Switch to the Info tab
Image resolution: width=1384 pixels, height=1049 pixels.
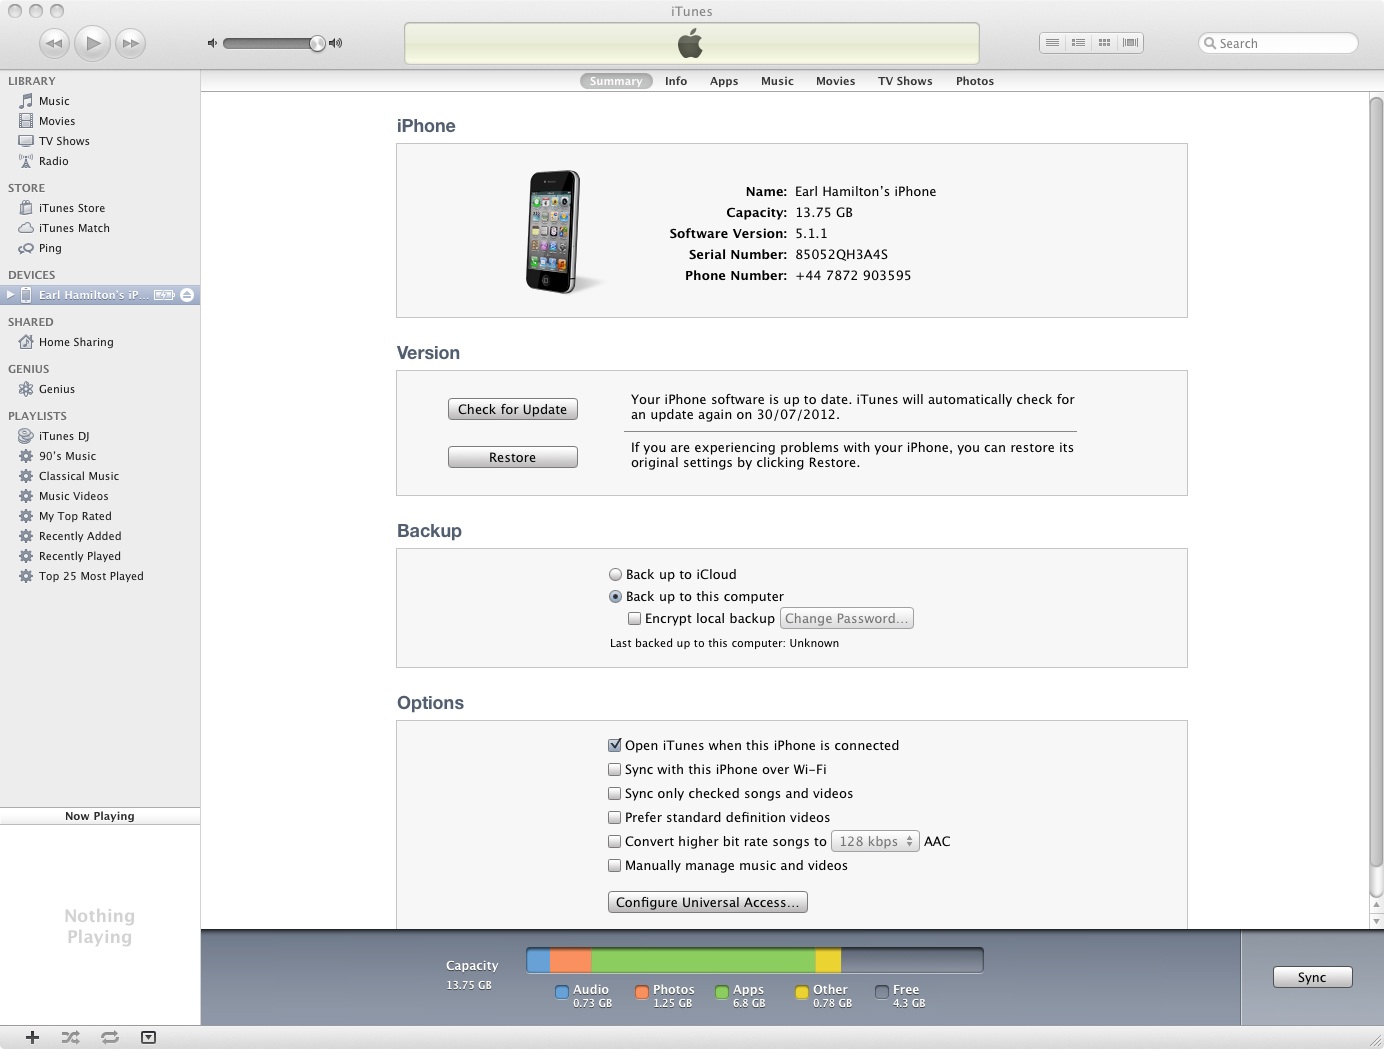coord(676,81)
